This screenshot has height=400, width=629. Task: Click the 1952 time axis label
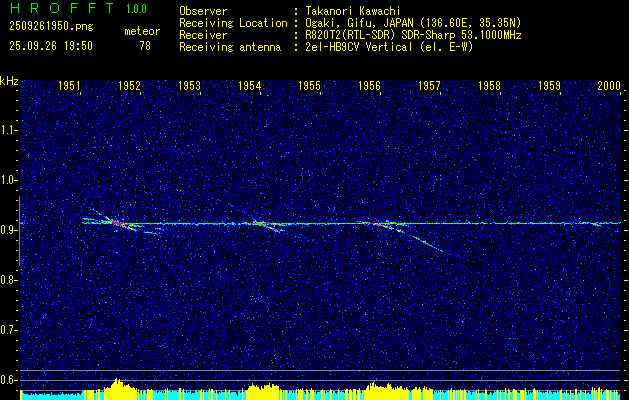tap(130, 85)
